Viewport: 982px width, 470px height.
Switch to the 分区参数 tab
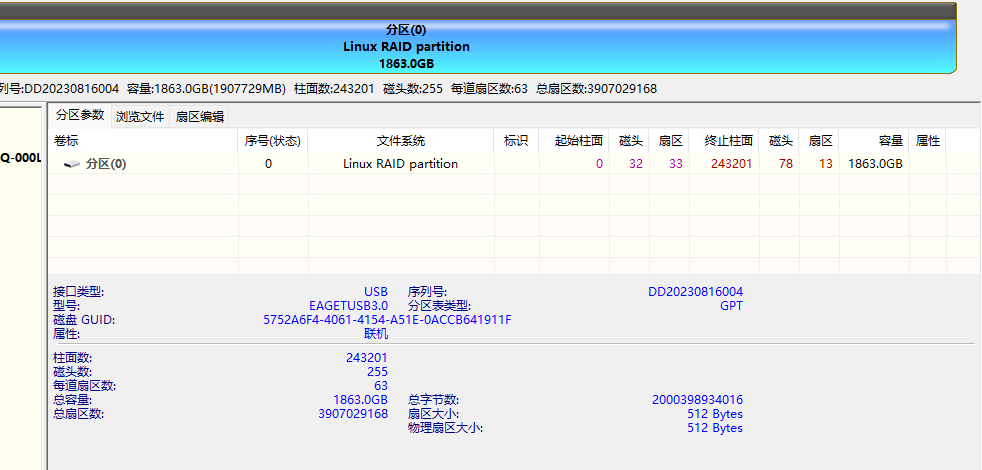[80, 115]
